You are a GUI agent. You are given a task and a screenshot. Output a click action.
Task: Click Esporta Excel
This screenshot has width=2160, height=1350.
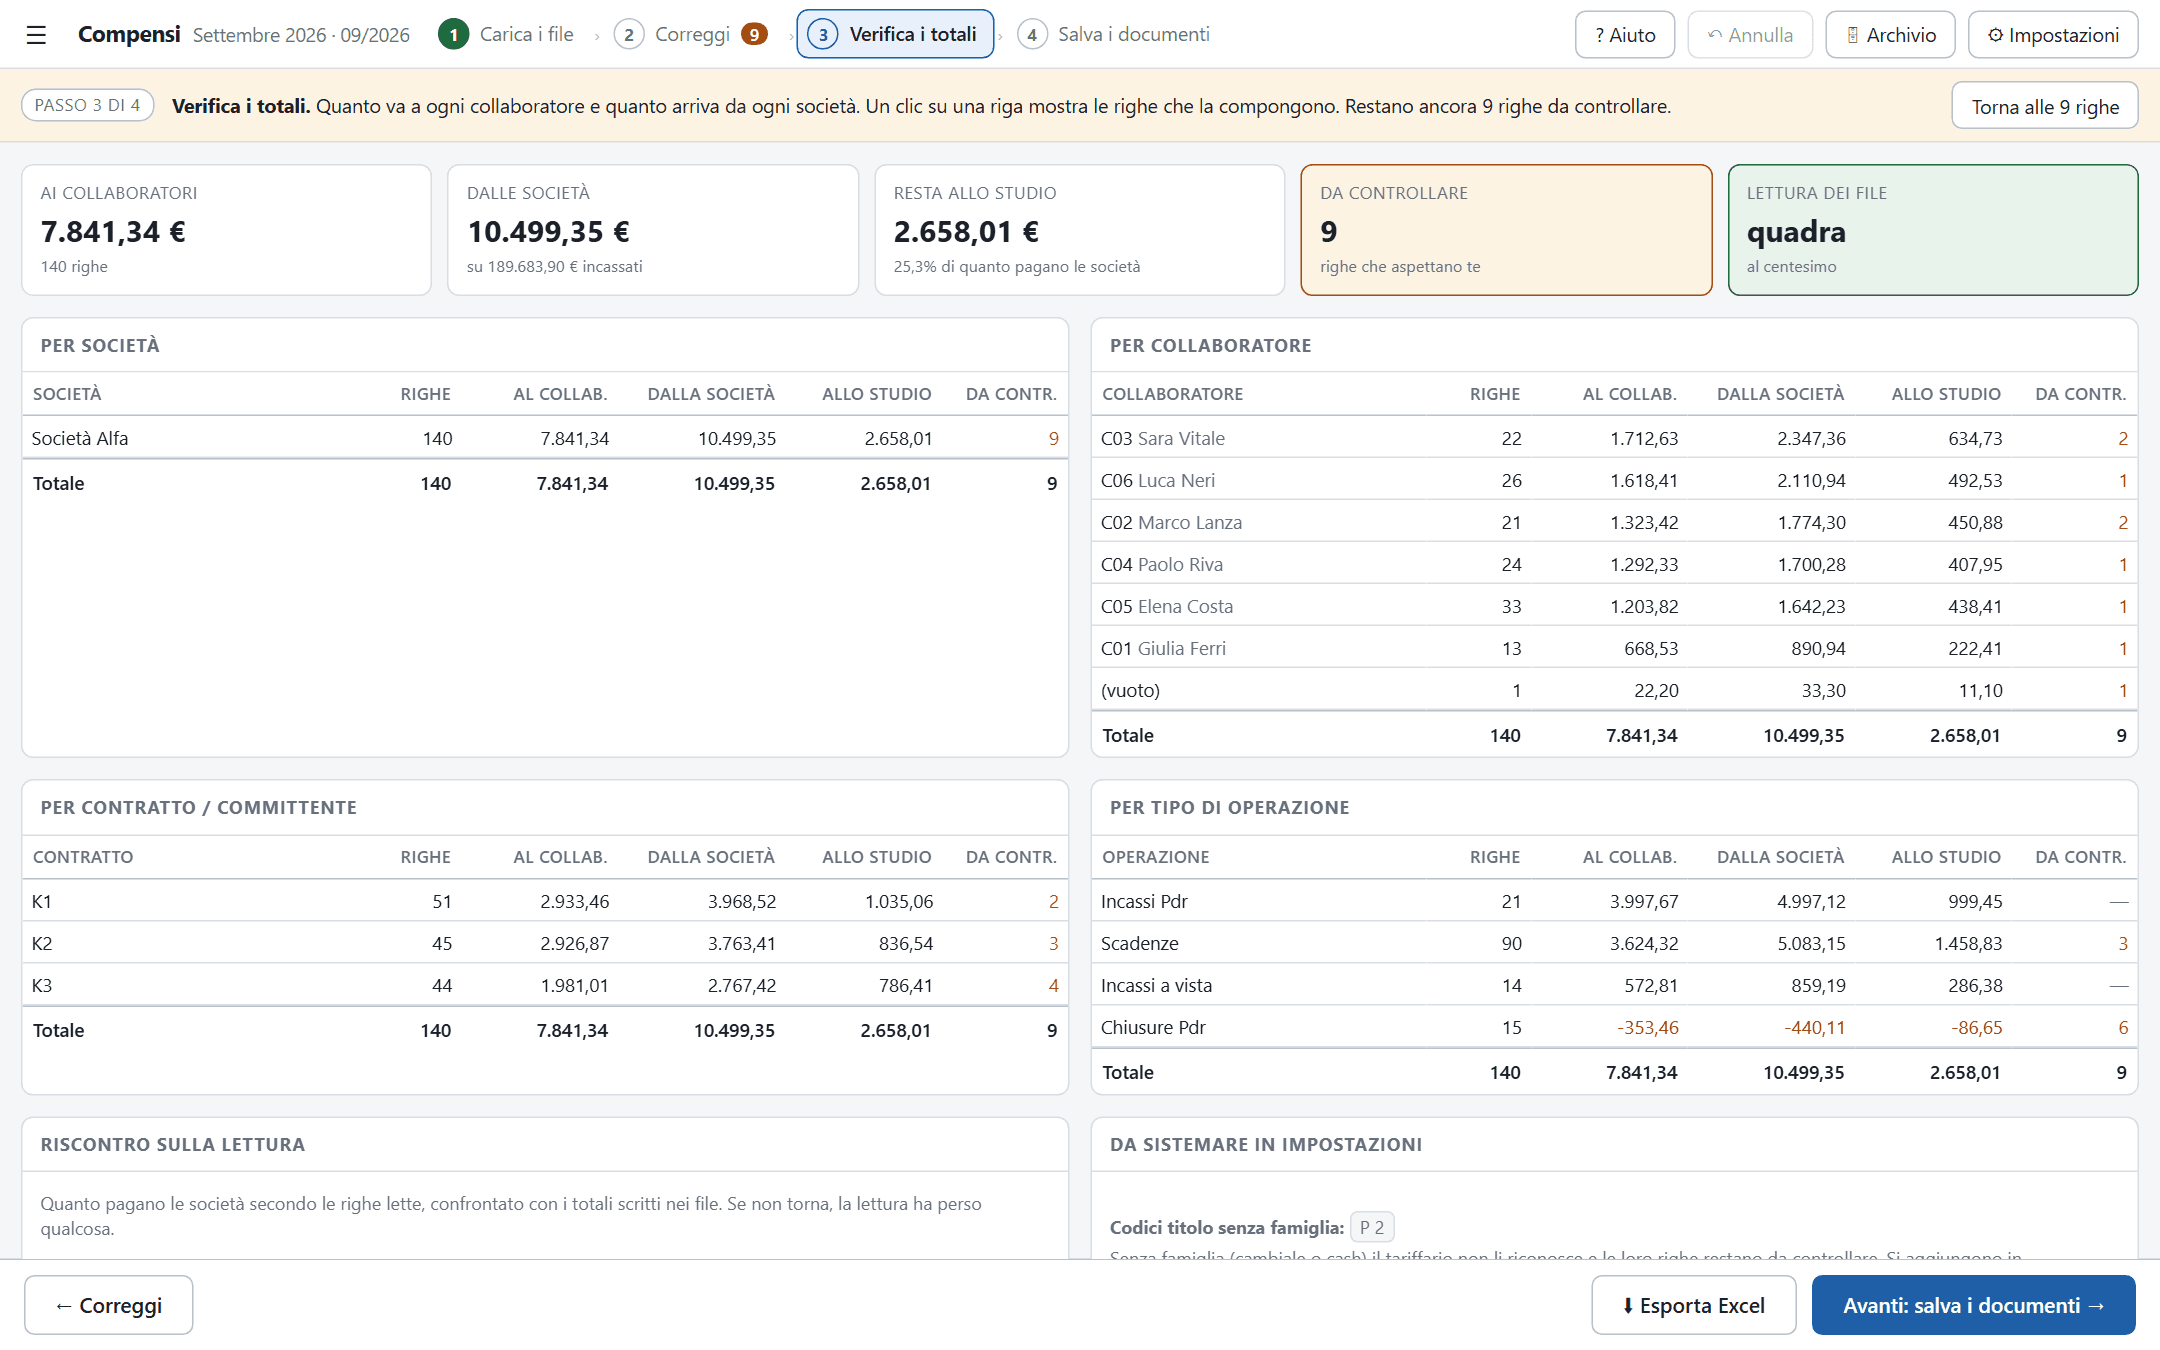[x=1693, y=1305]
